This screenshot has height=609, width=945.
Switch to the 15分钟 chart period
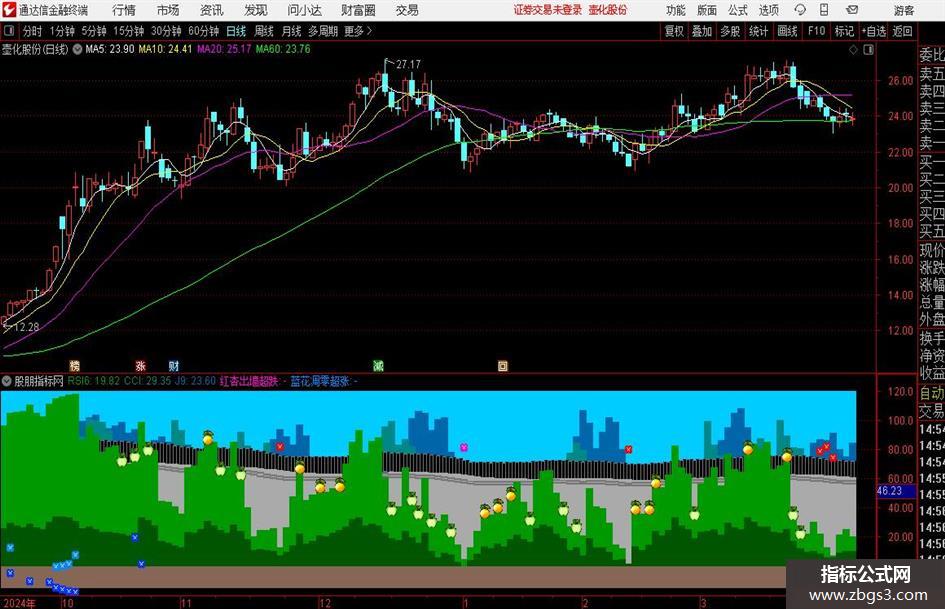tap(128, 31)
